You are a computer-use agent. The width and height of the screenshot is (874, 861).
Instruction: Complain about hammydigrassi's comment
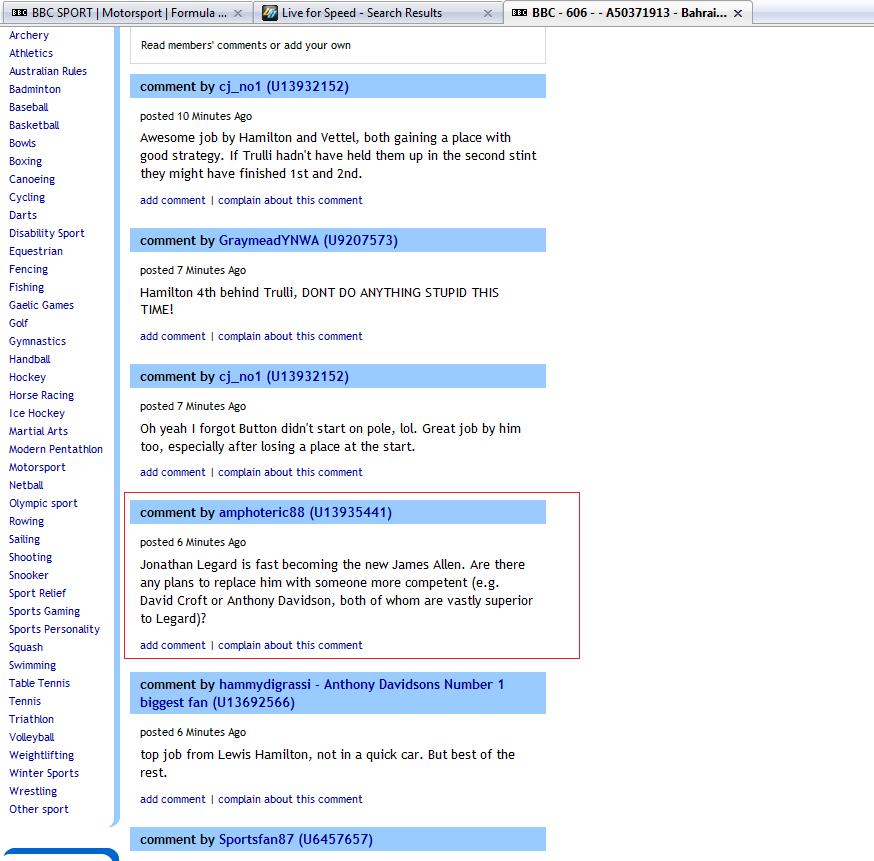pyautogui.click(x=290, y=799)
